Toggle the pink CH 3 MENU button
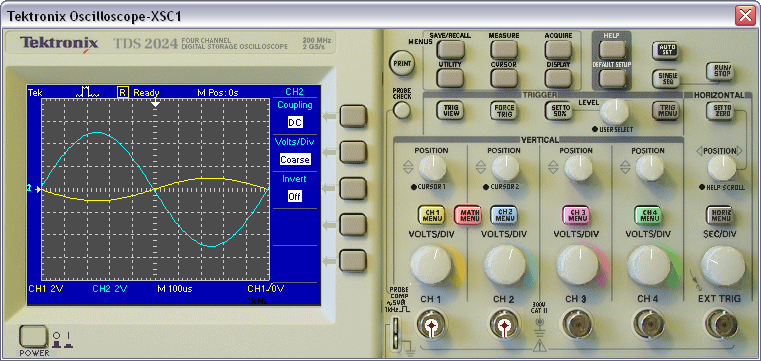761x361 pixels. tap(576, 215)
